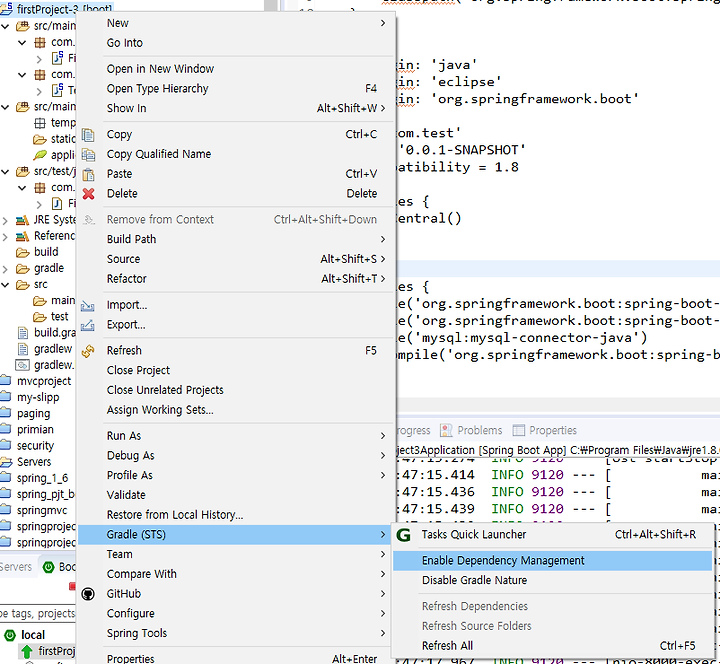Click the GitHub octocat icon
The height and width of the screenshot is (664, 720).
pyautogui.click(x=88, y=594)
